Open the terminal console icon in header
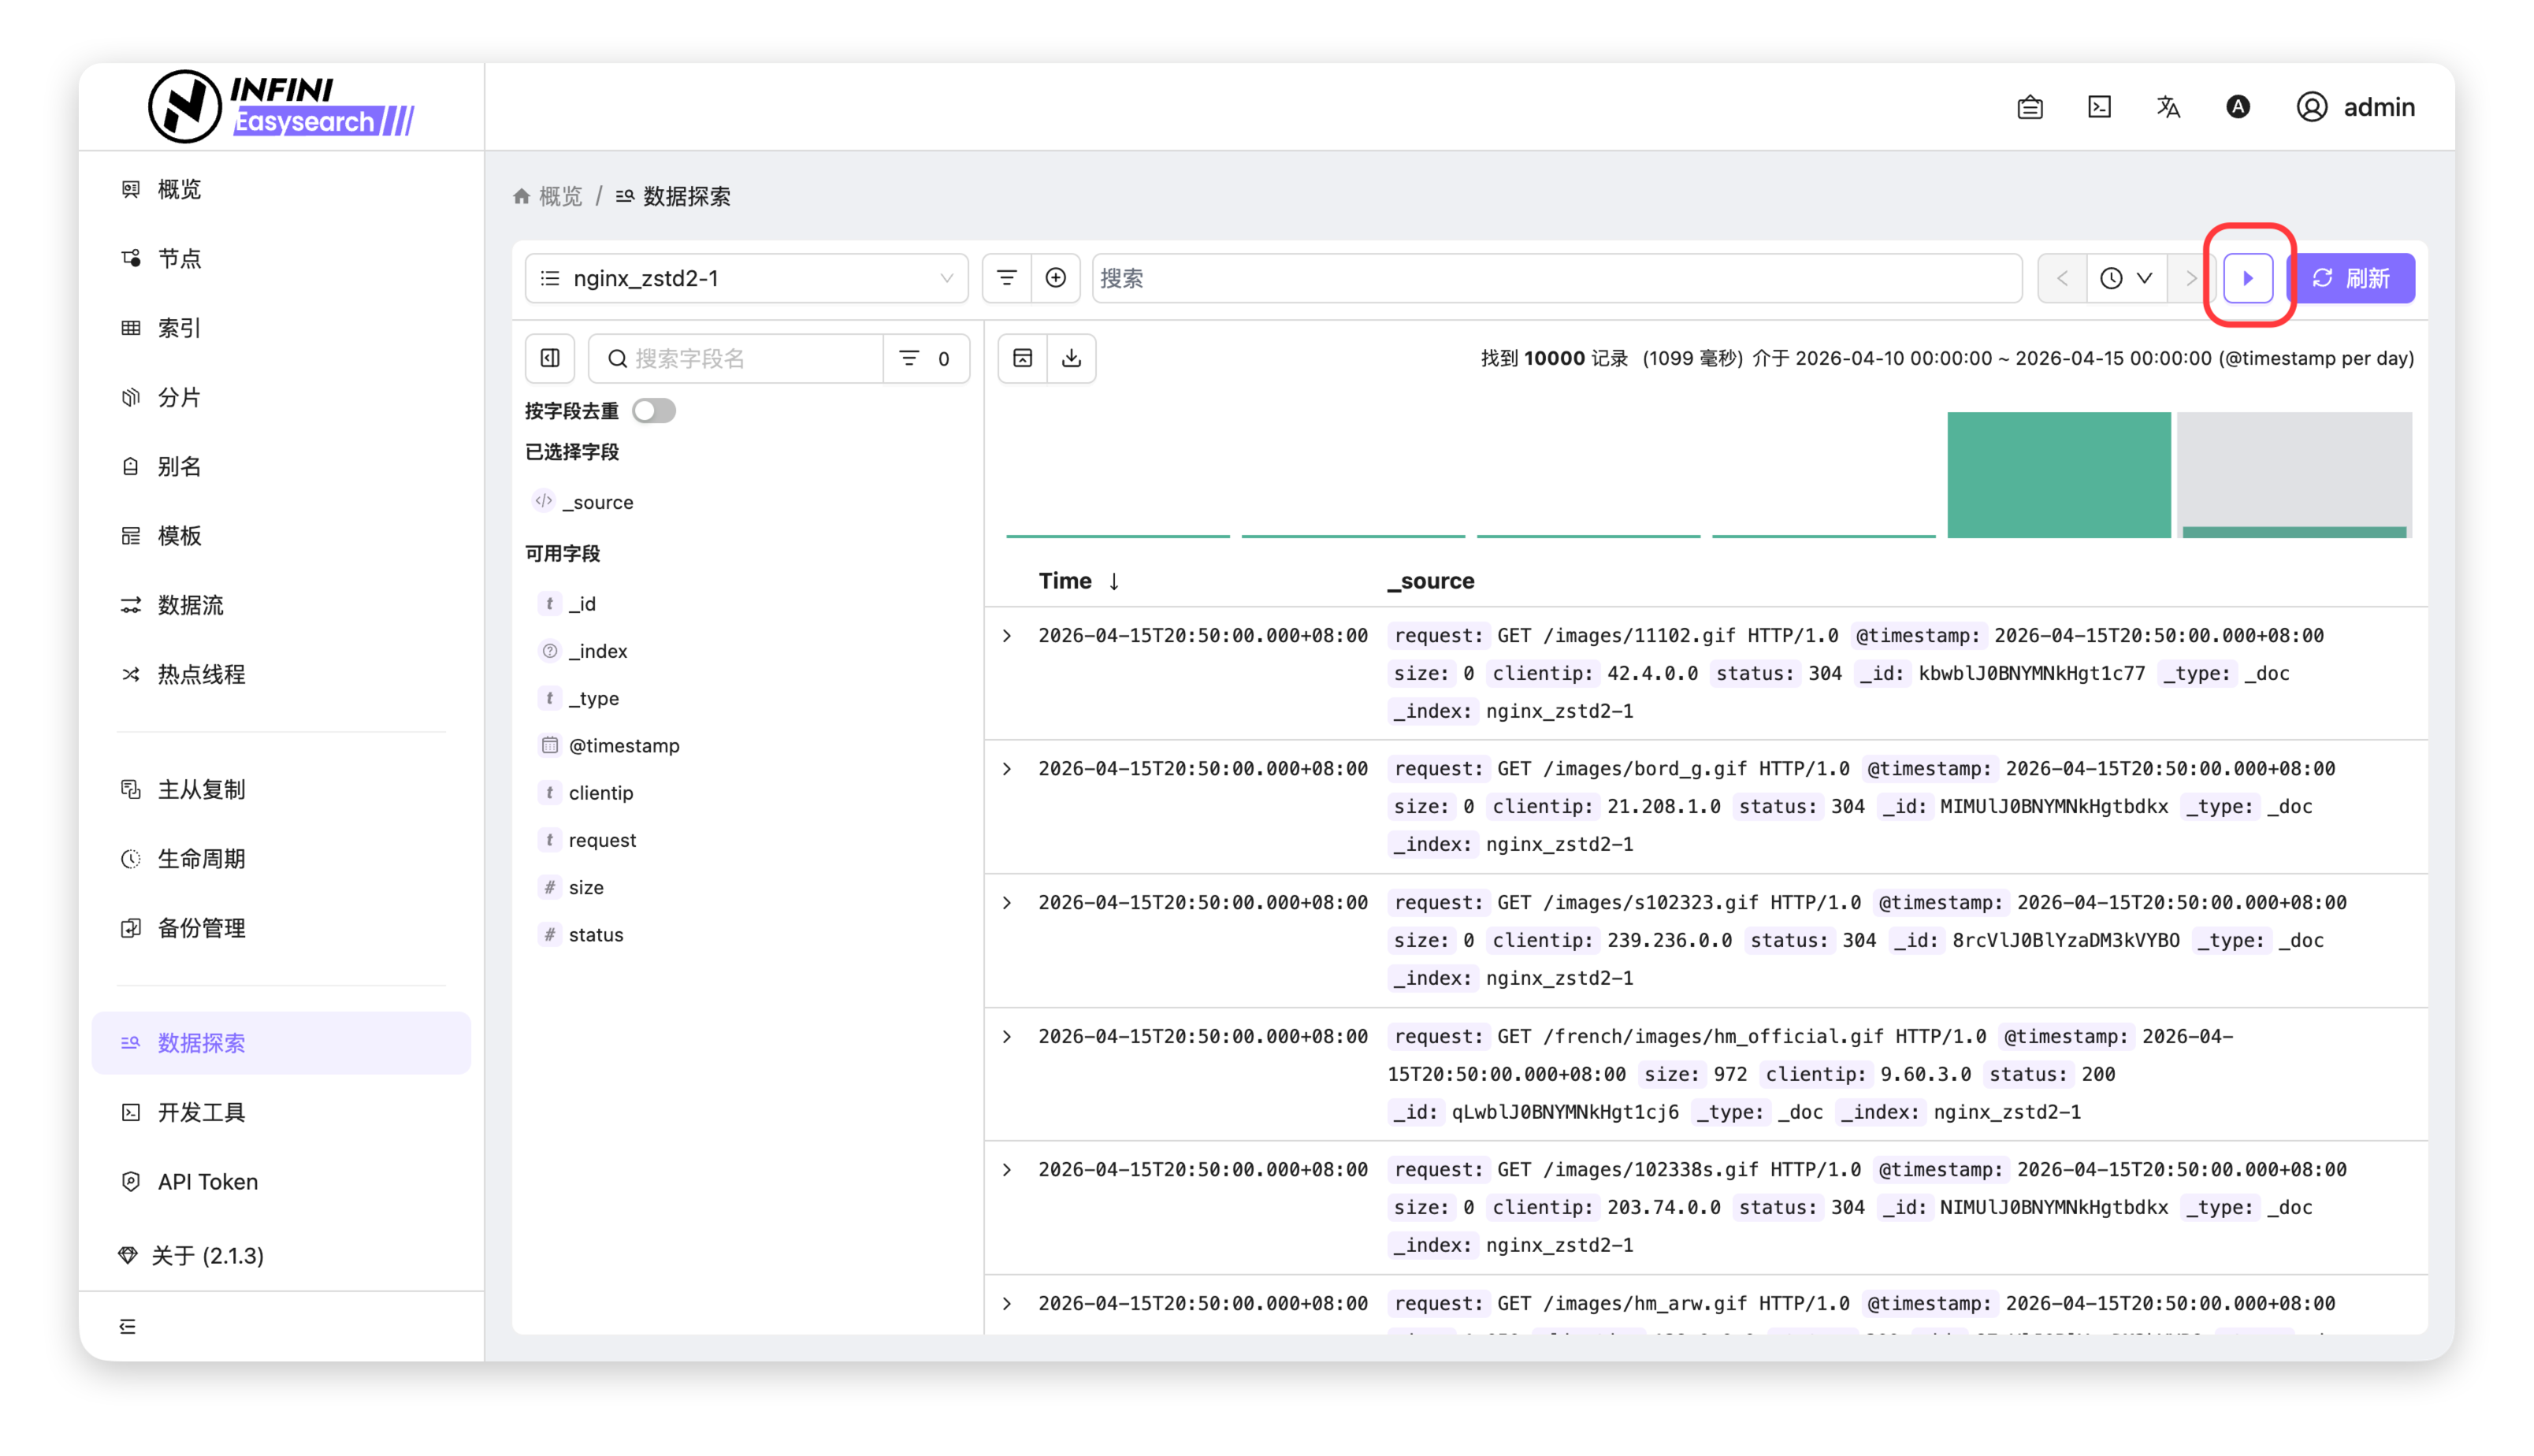Screen dimensions: 2534x1456 (2099, 107)
